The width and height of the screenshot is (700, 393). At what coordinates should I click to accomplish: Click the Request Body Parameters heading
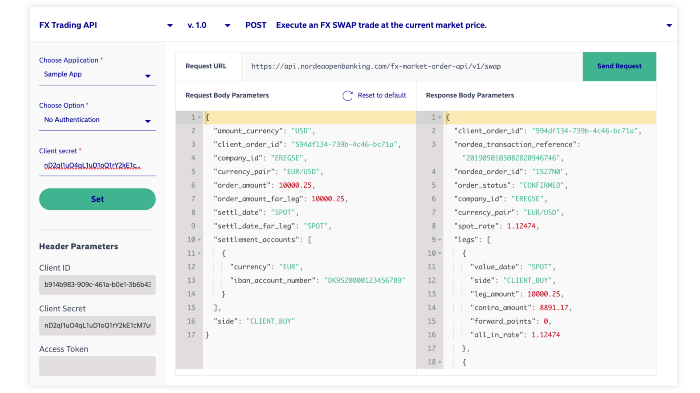click(x=227, y=96)
